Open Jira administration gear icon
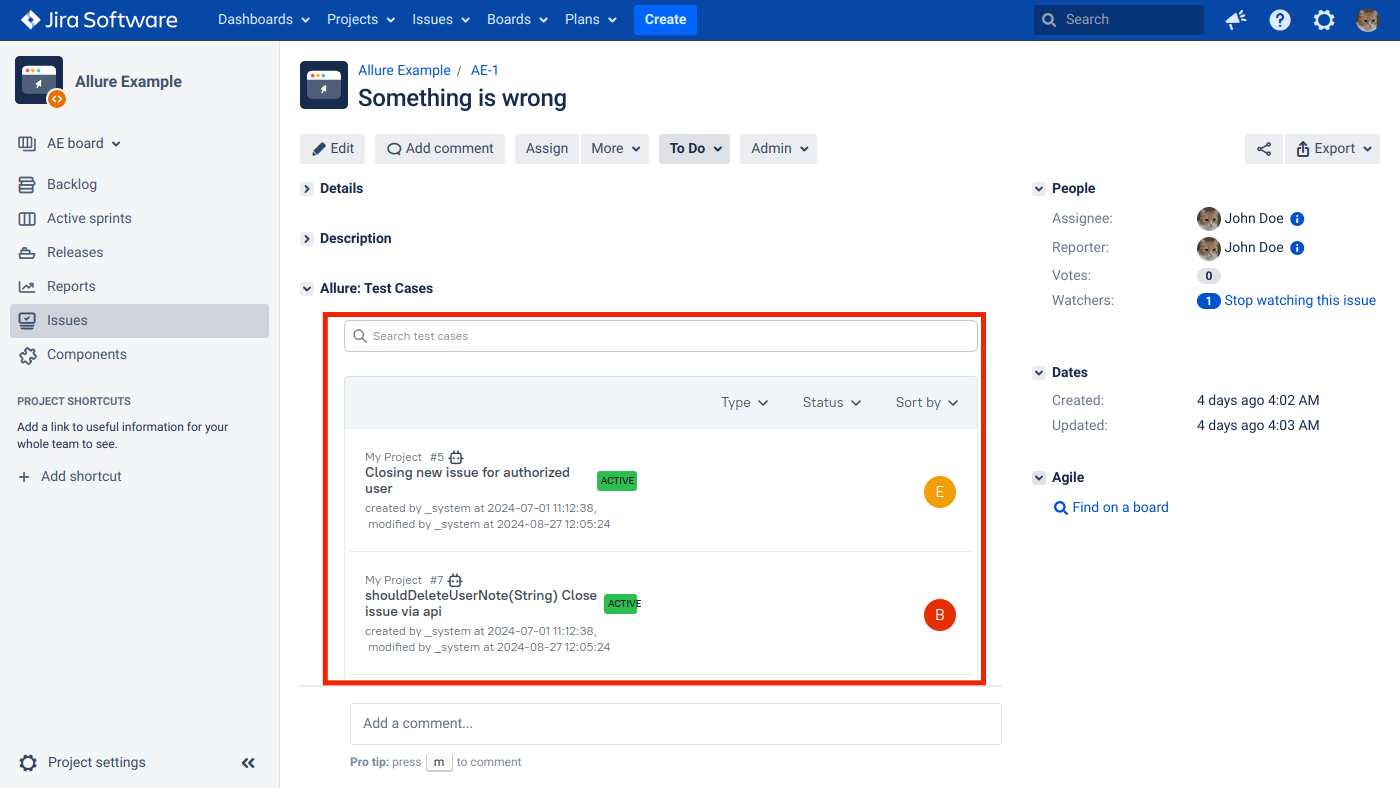1400x788 pixels. coord(1324,20)
